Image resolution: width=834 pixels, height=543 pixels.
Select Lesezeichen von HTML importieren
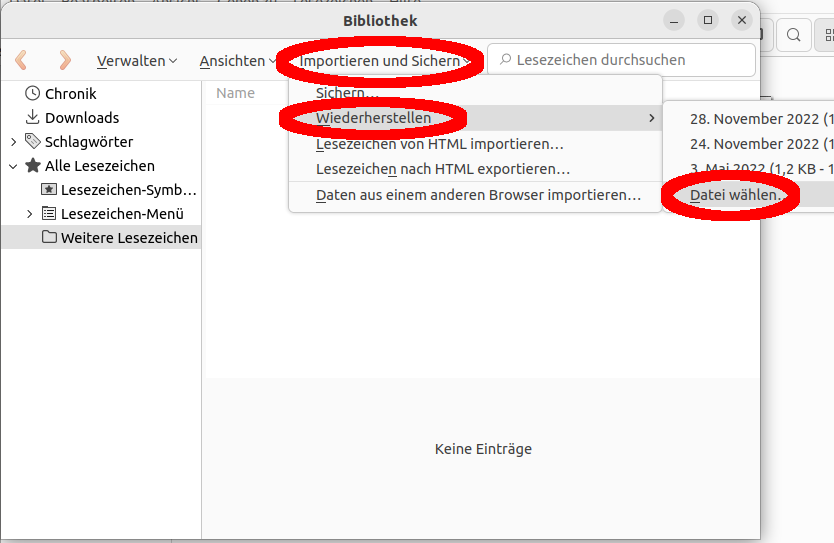pyautogui.click(x=439, y=144)
